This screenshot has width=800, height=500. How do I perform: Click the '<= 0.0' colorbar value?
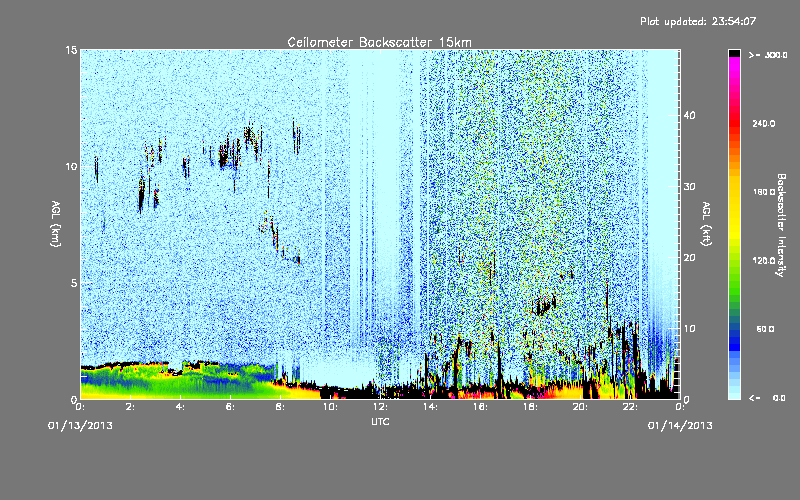click(767, 398)
